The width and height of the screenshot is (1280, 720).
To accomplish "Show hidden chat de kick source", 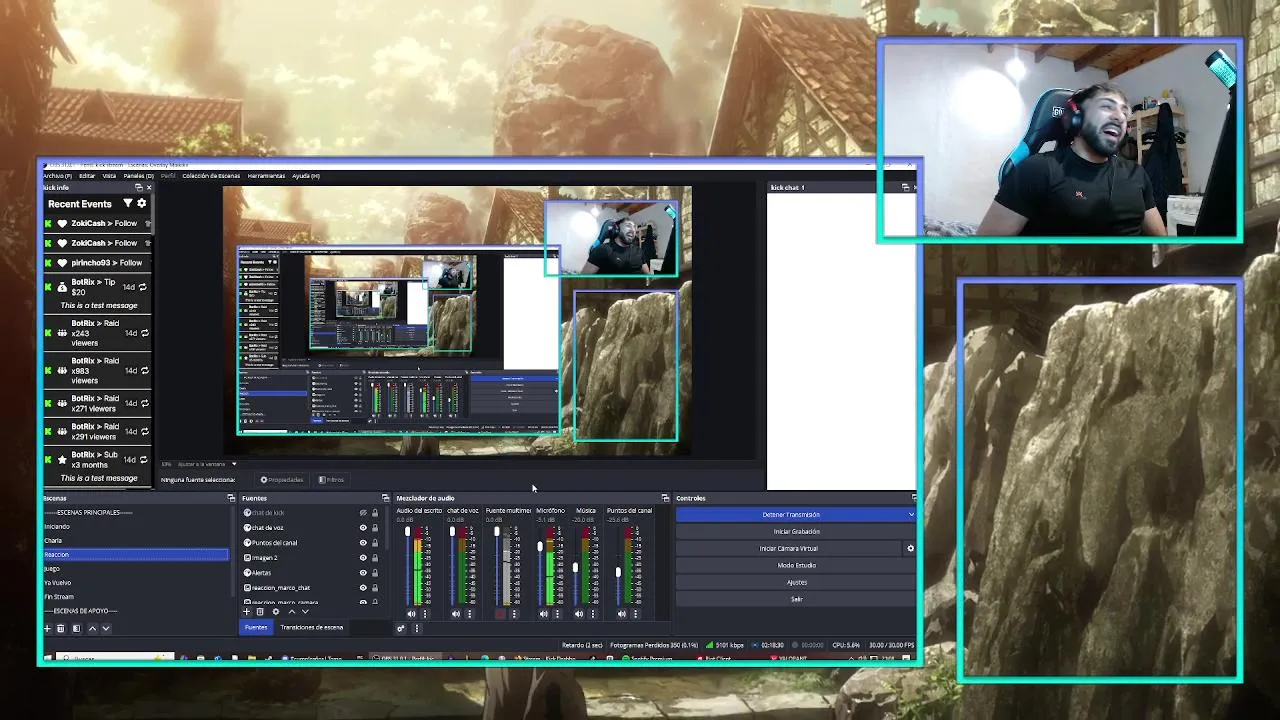I will (x=363, y=513).
